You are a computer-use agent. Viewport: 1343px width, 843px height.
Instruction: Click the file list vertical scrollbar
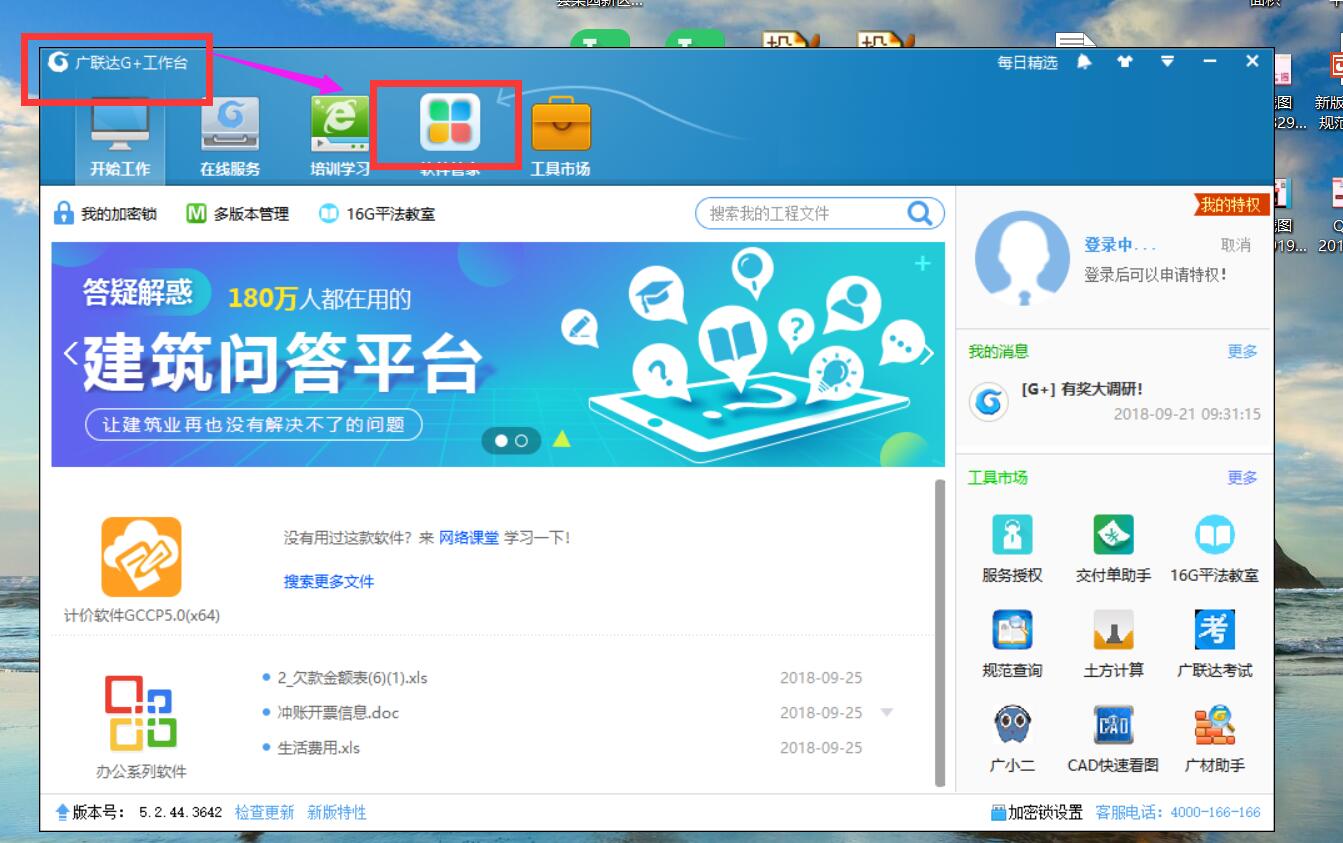click(939, 633)
